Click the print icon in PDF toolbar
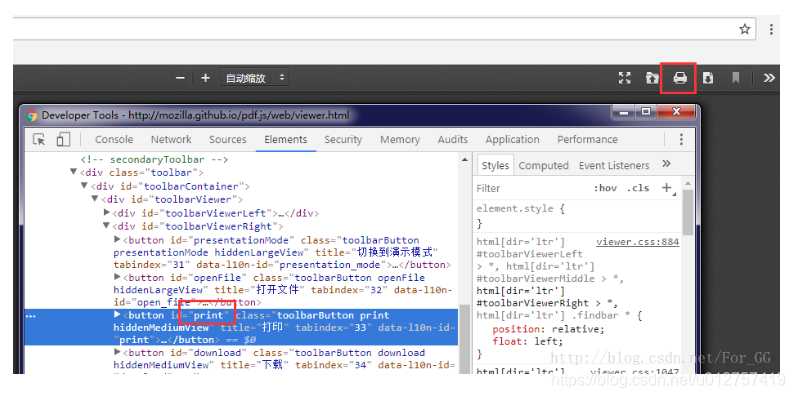Image resolution: width=795 pixels, height=398 pixels. 679,78
